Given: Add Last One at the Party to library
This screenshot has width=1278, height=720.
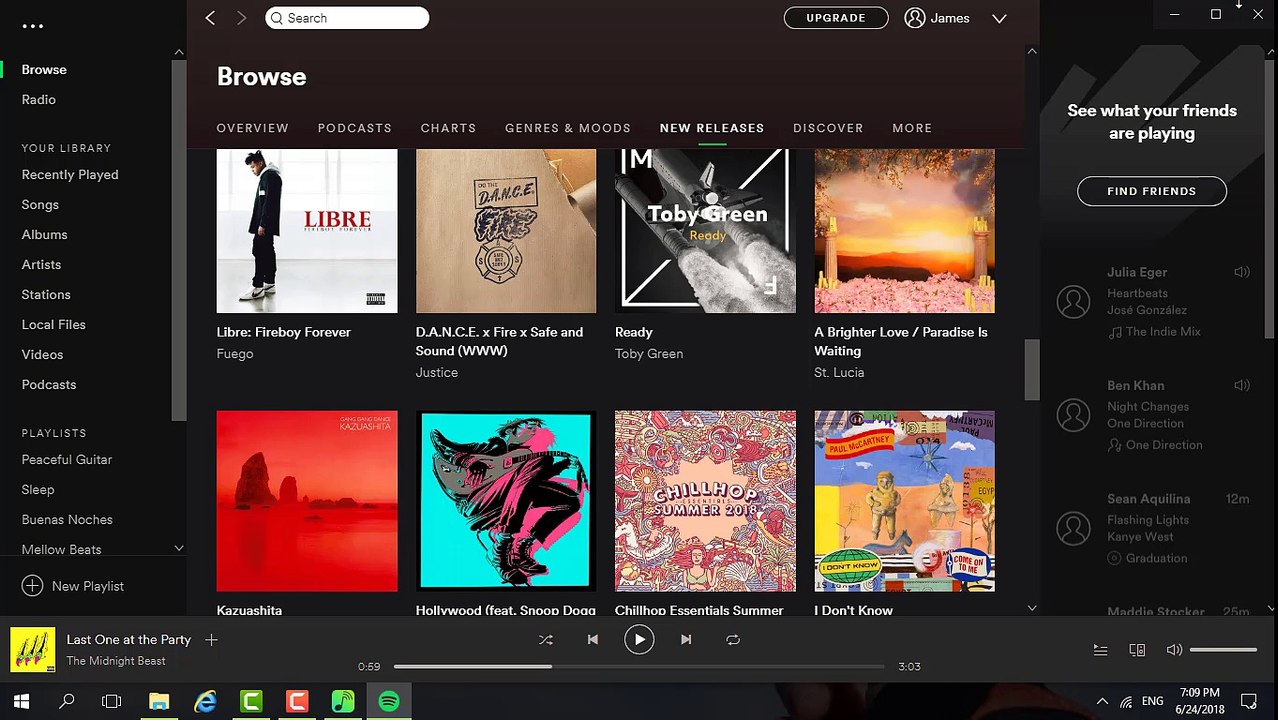Looking at the screenshot, I should pos(211,639).
